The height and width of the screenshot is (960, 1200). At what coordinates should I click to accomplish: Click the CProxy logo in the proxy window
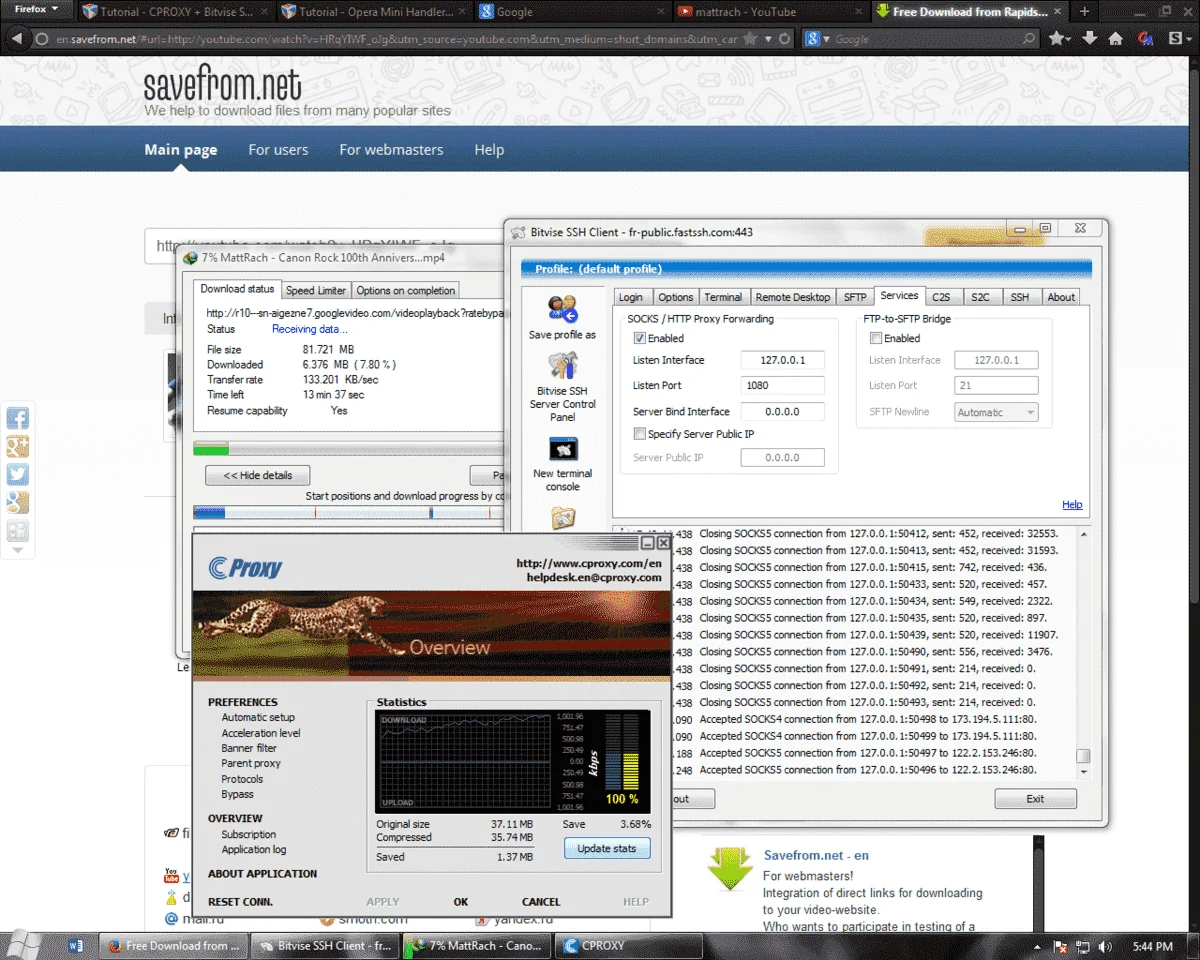pyautogui.click(x=245, y=568)
